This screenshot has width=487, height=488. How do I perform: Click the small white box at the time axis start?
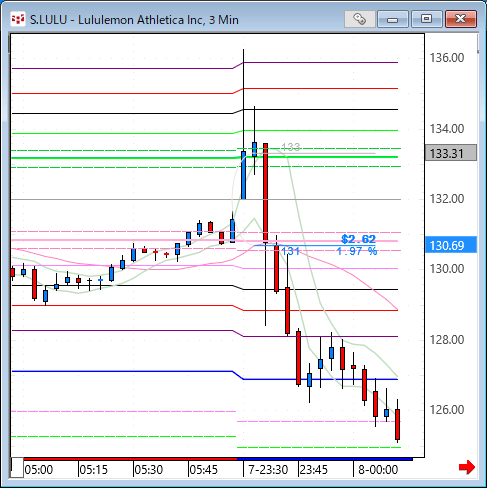(x=17, y=468)
